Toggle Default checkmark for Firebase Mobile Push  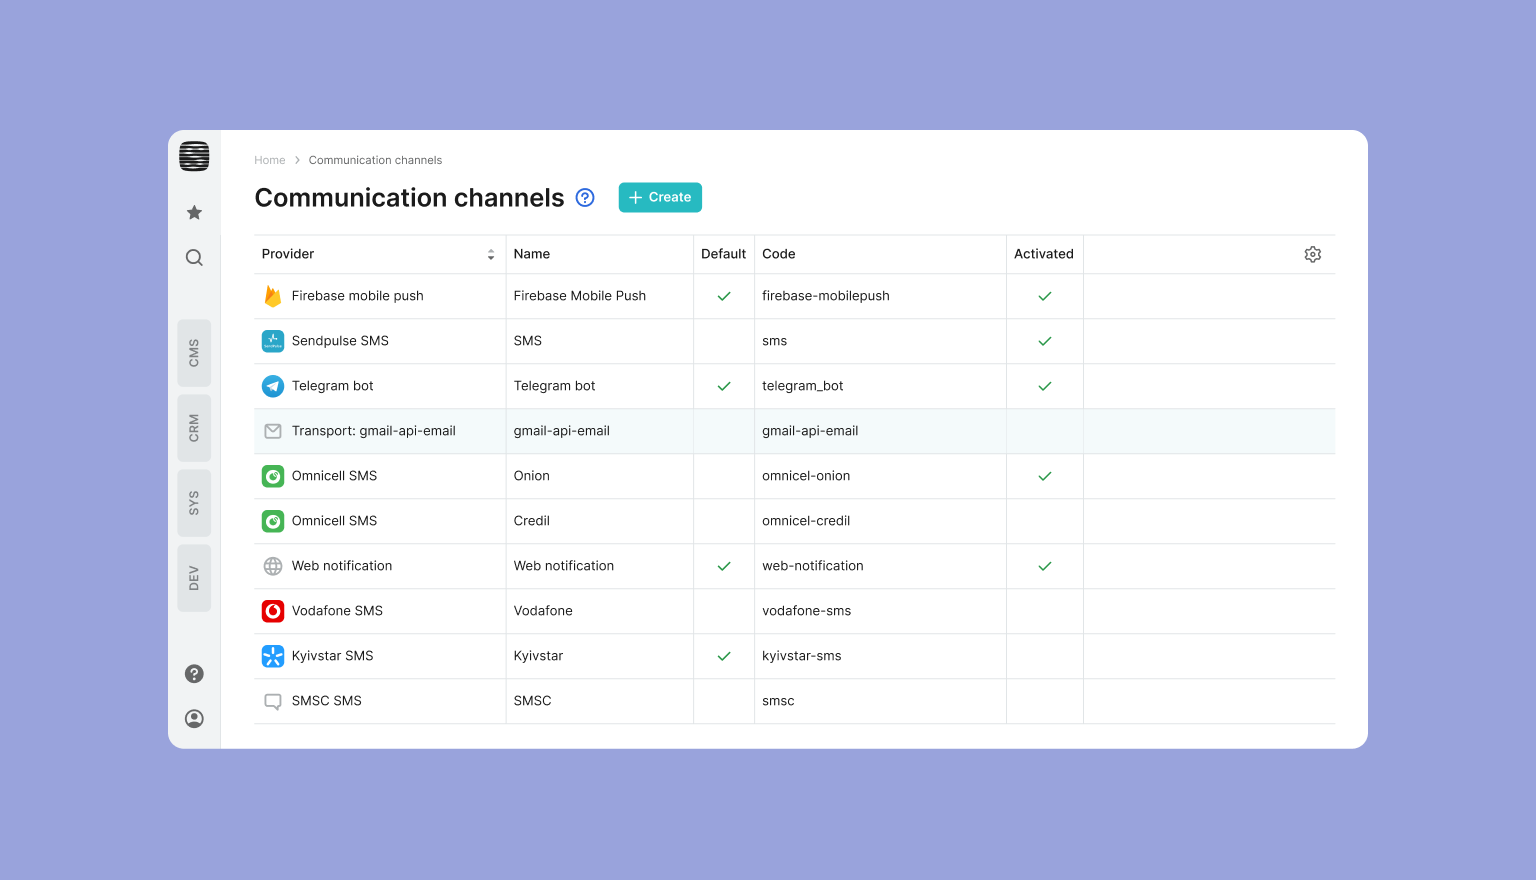[724, 296]
